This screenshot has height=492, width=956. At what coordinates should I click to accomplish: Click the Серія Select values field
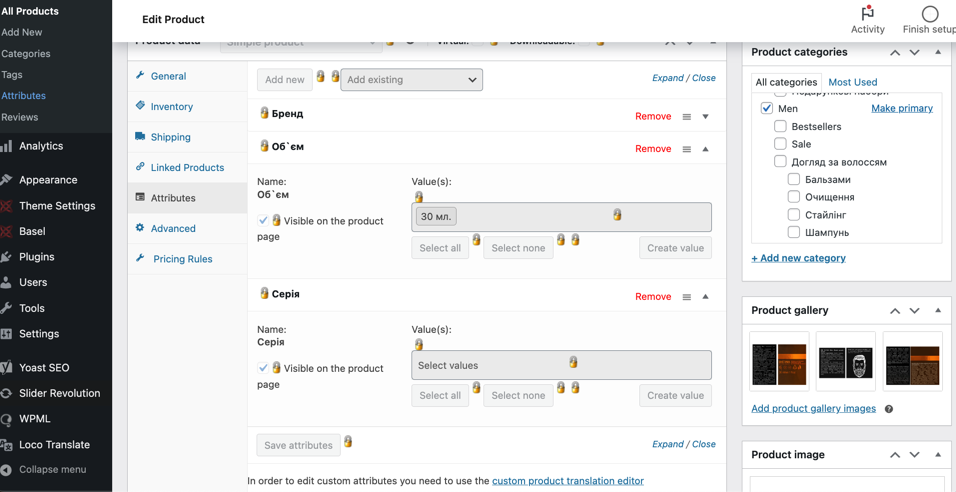coord(562,366)
